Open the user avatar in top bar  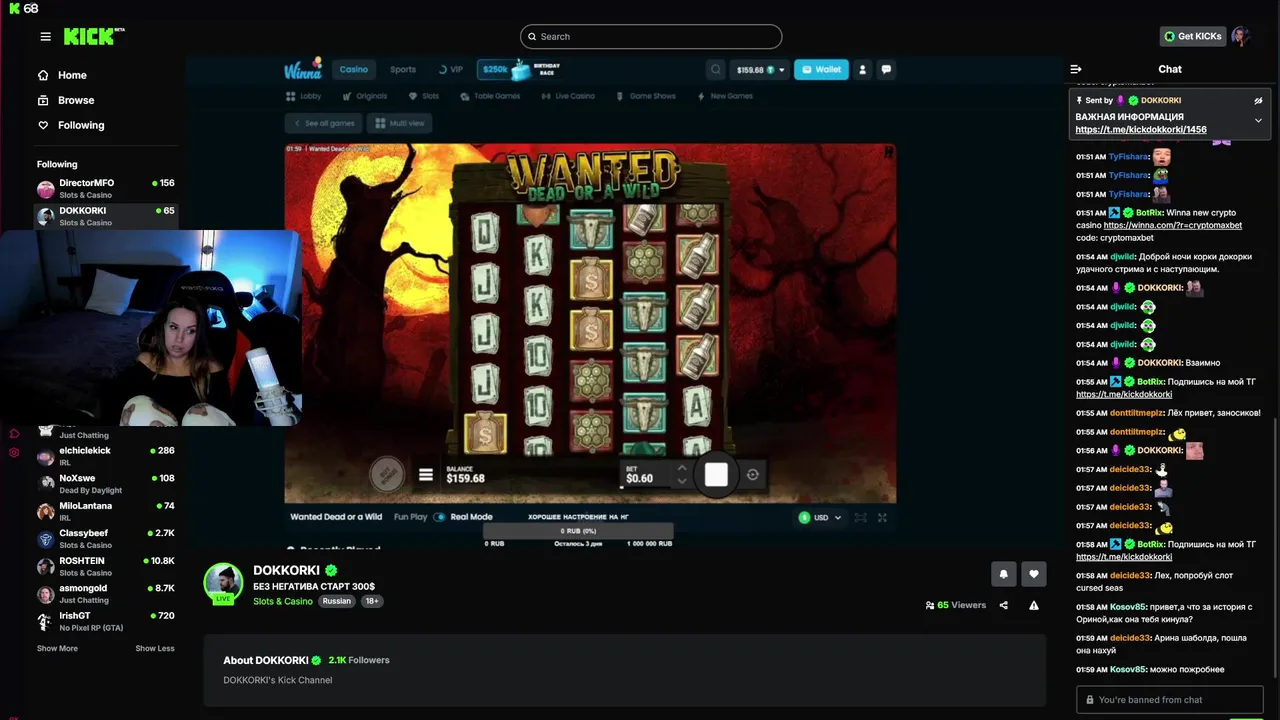point(1241,36)
